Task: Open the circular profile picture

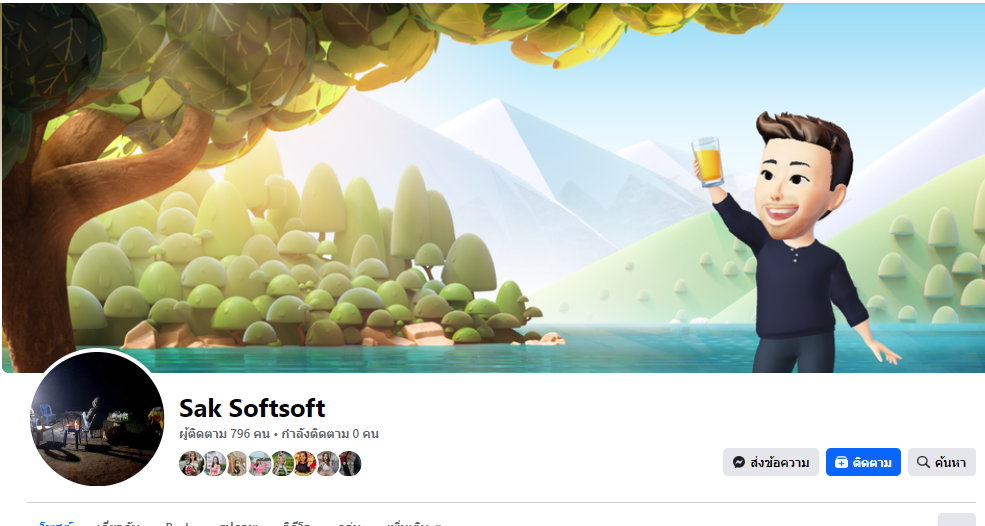Action: click(96, 419)
